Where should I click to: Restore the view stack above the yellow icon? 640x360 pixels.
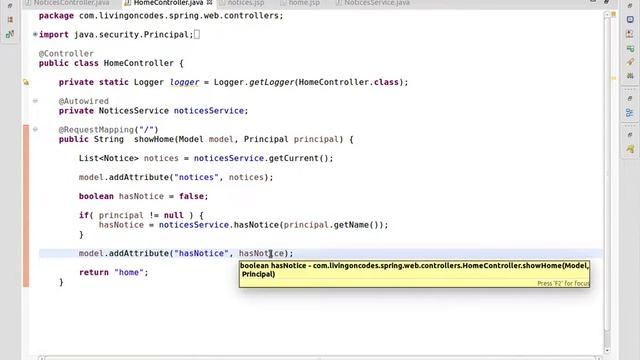tap(630, 135)
